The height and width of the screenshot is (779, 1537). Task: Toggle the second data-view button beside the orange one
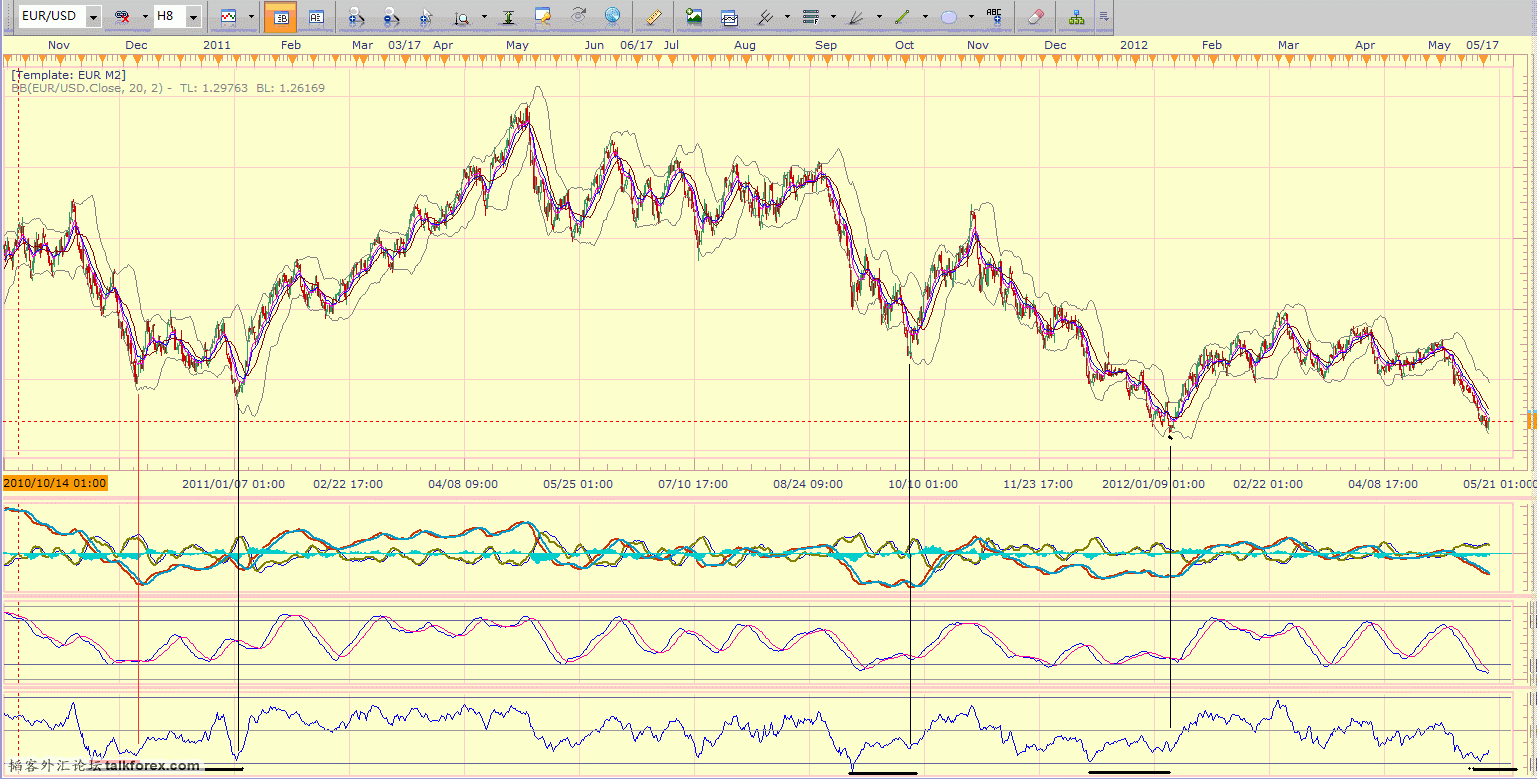point(316,17)
